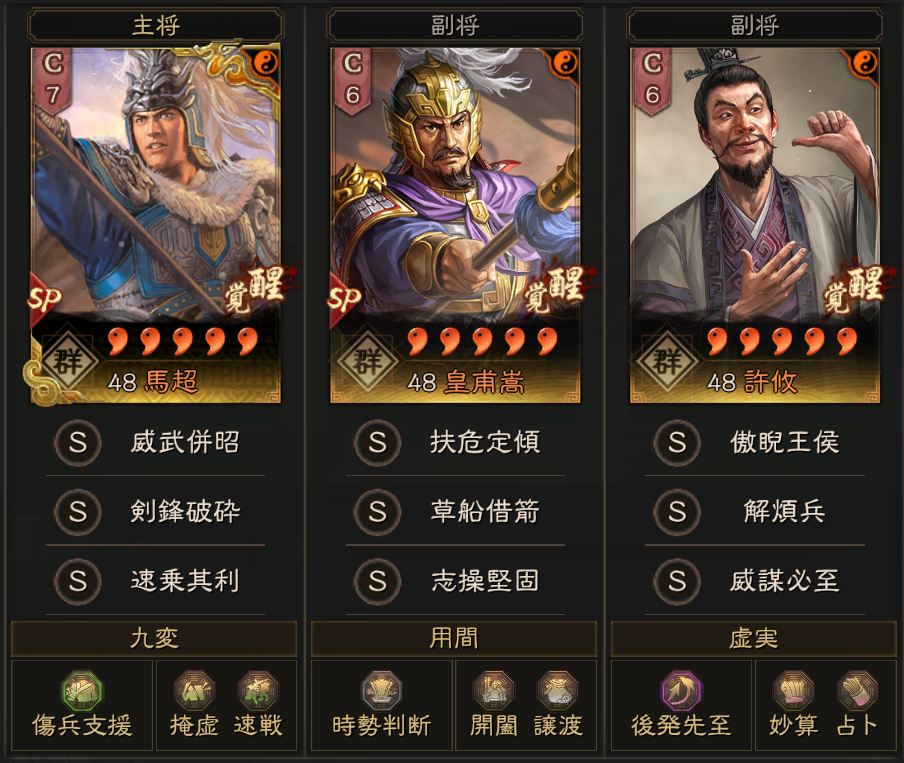
Task: Click the 掩虚 tactic icon
Action: 194,690
